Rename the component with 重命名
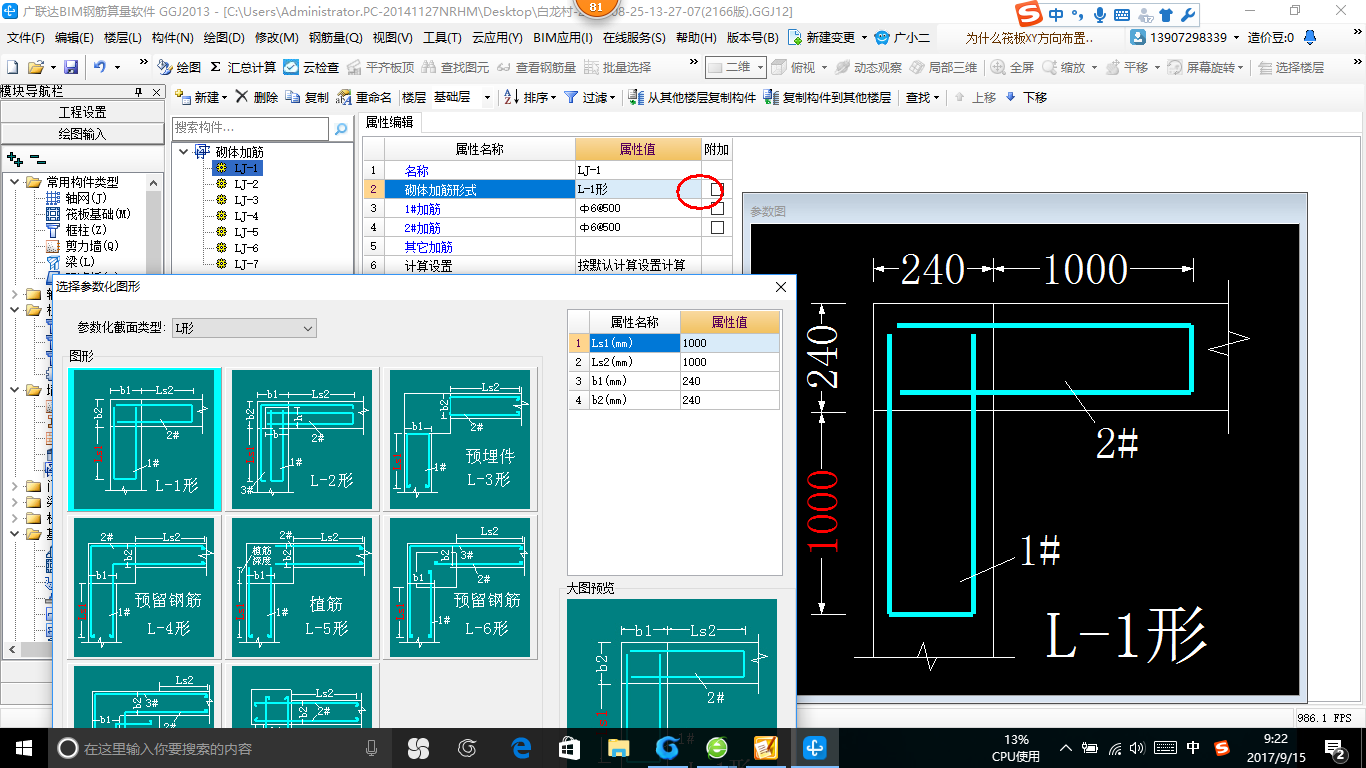 364,97
